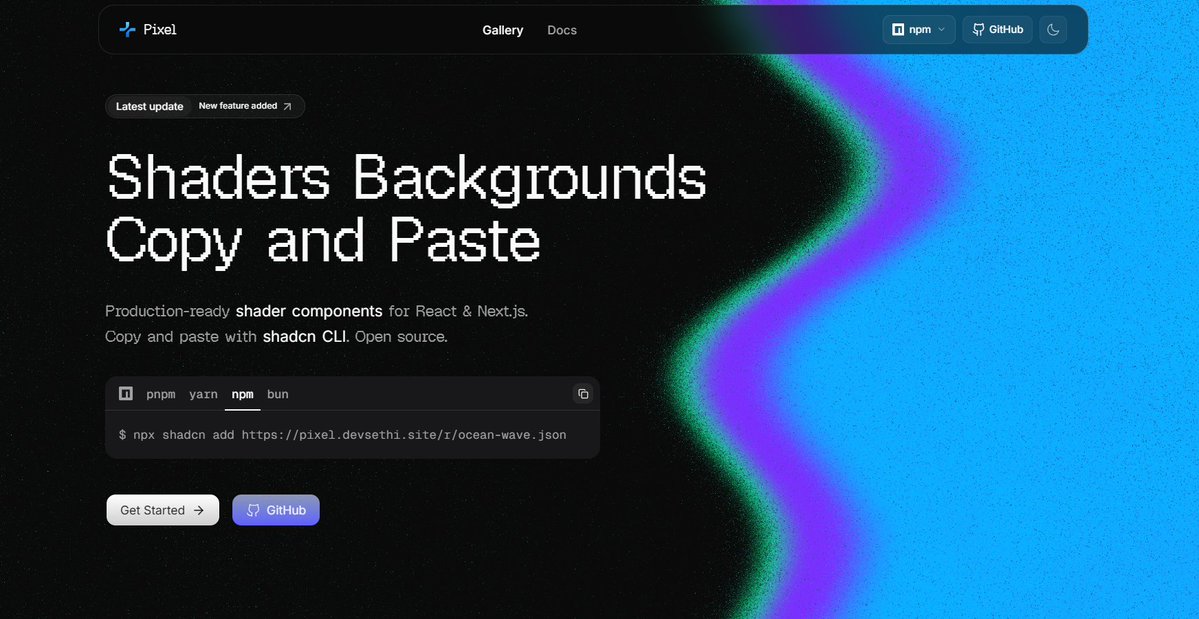This screenshot has height=619, width=1199.
Task: Click the Get Started button
Action: click(x=162, y=510)
